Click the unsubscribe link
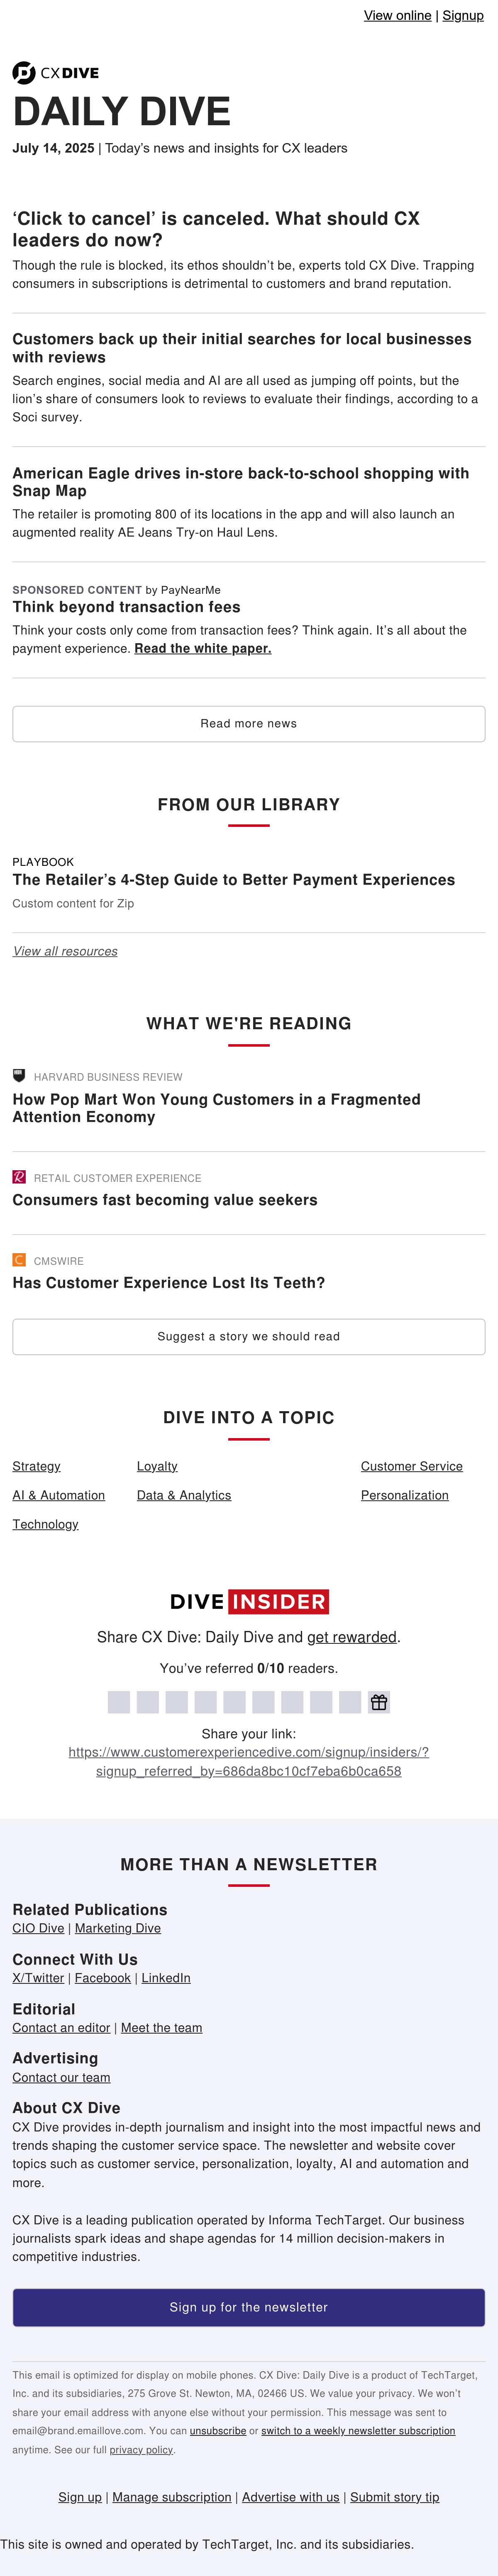Screen dimensions: 498x2576 (x=218, y=2431)
